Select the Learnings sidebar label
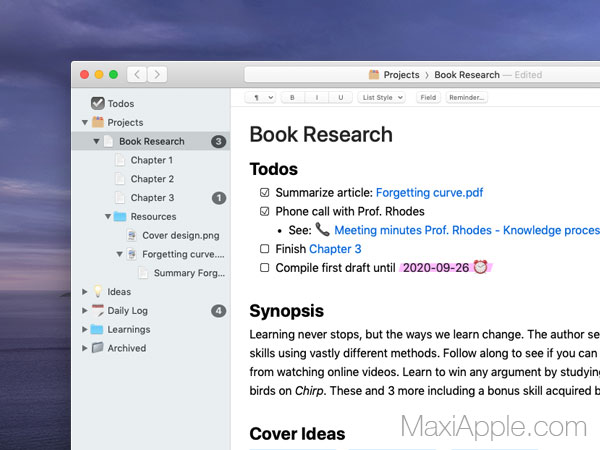600x450 pixels. click(129, 329)
